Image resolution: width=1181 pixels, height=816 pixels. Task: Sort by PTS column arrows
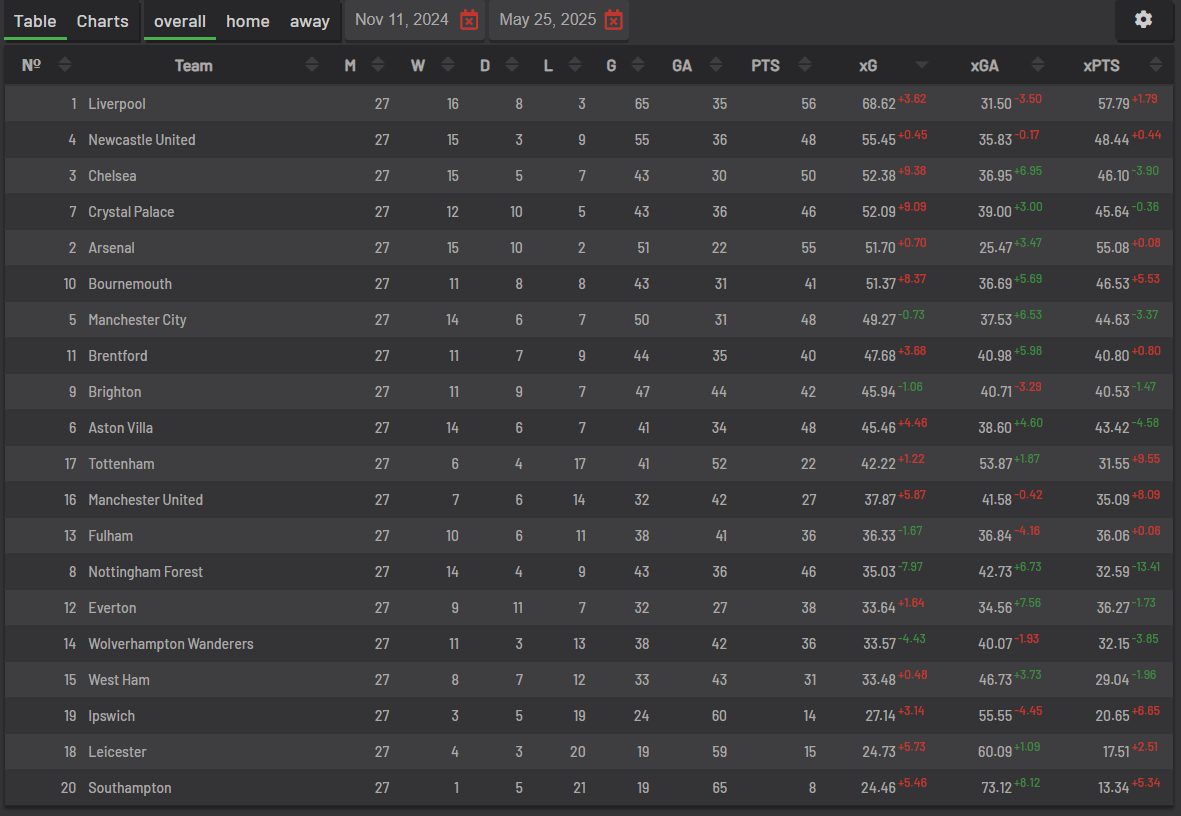[x=804, y=65]
